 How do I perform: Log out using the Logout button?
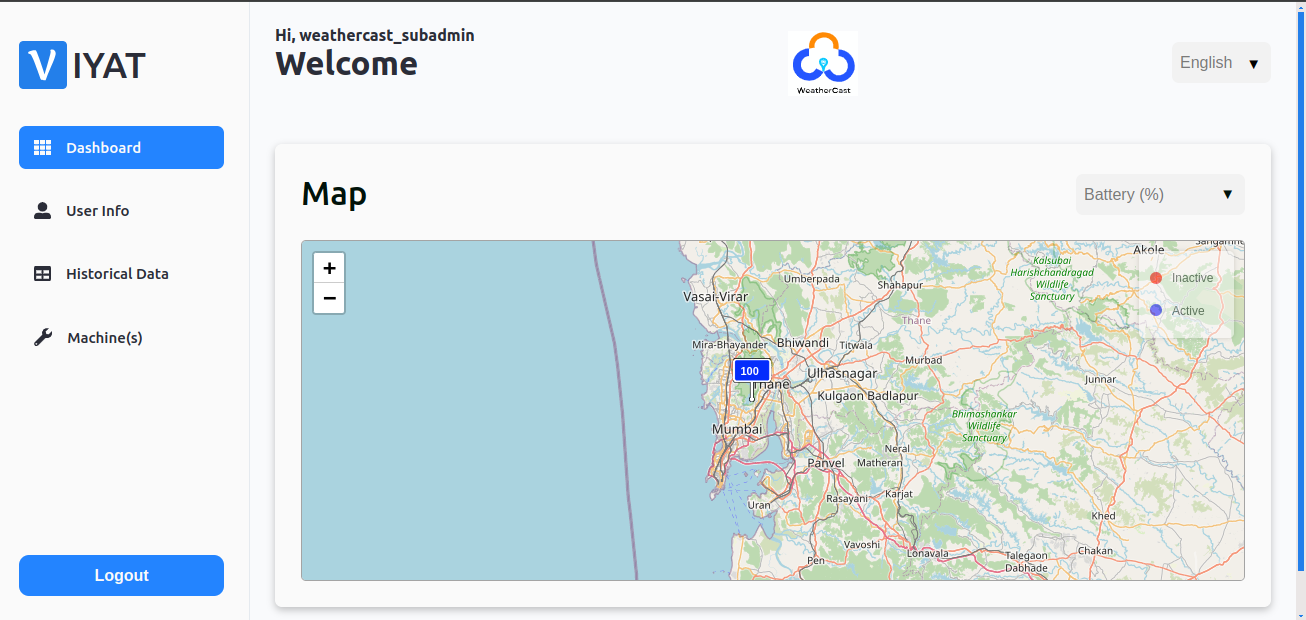pos(121,575)
